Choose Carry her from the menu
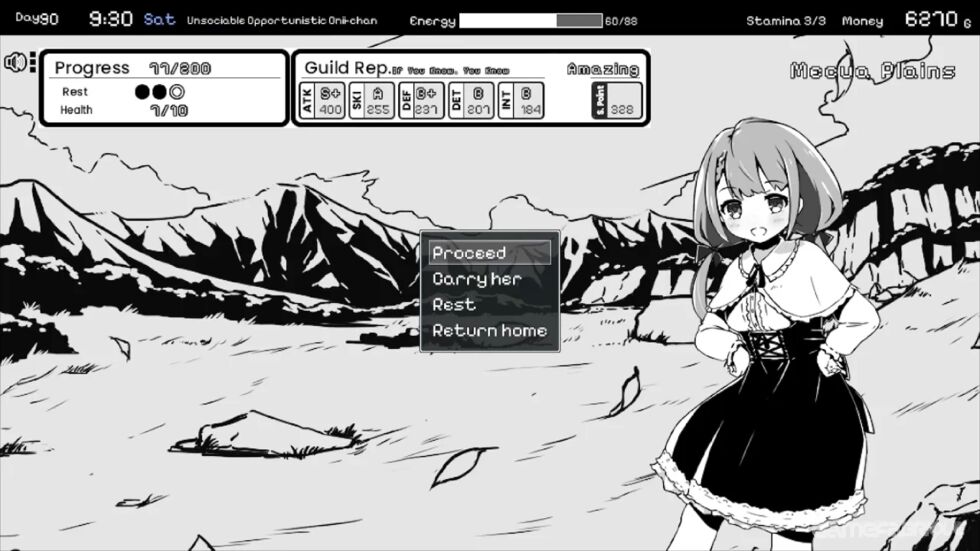Image resolution: width=980 pixels, height=551 pixels. coord(490,279)
